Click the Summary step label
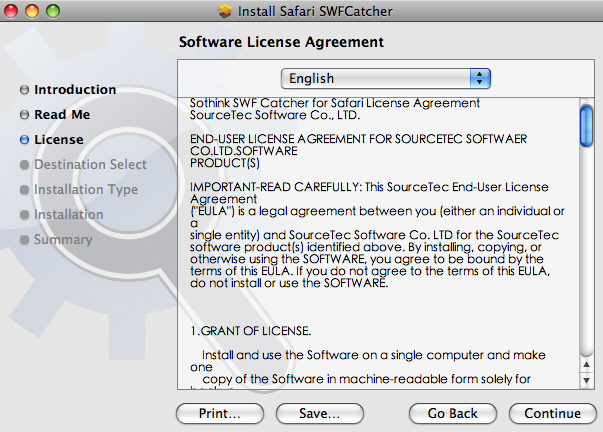 [63, 240]
